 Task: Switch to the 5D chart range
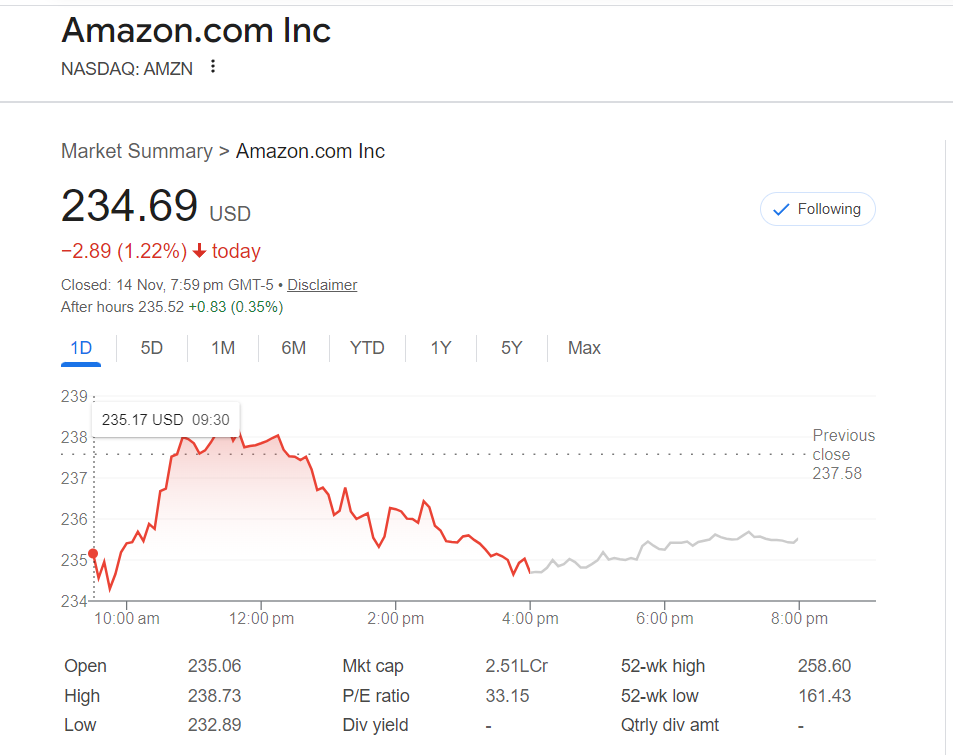click(x=151, y=348)
